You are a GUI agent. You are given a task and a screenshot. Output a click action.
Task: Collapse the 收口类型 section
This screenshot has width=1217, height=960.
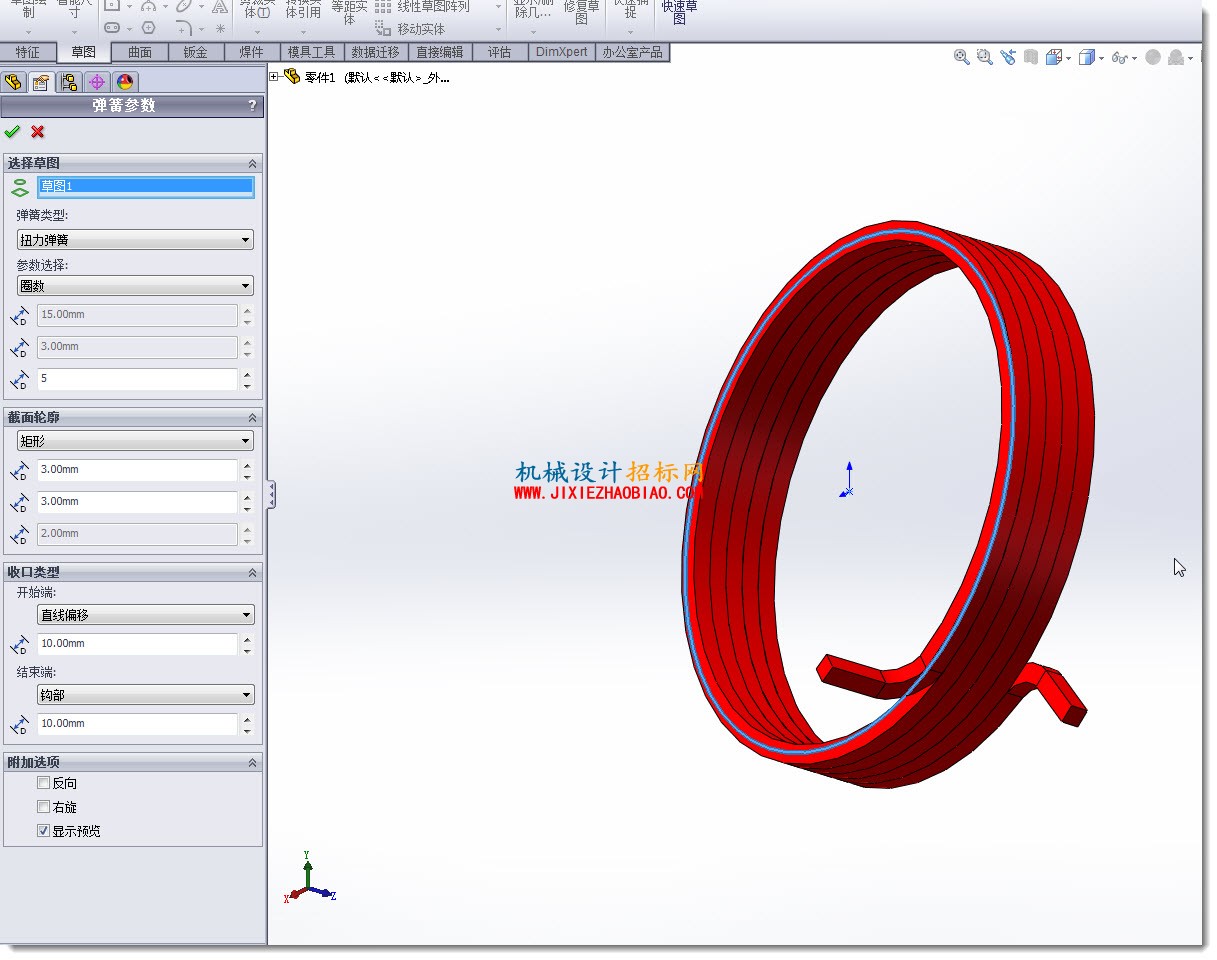(252, 572)
